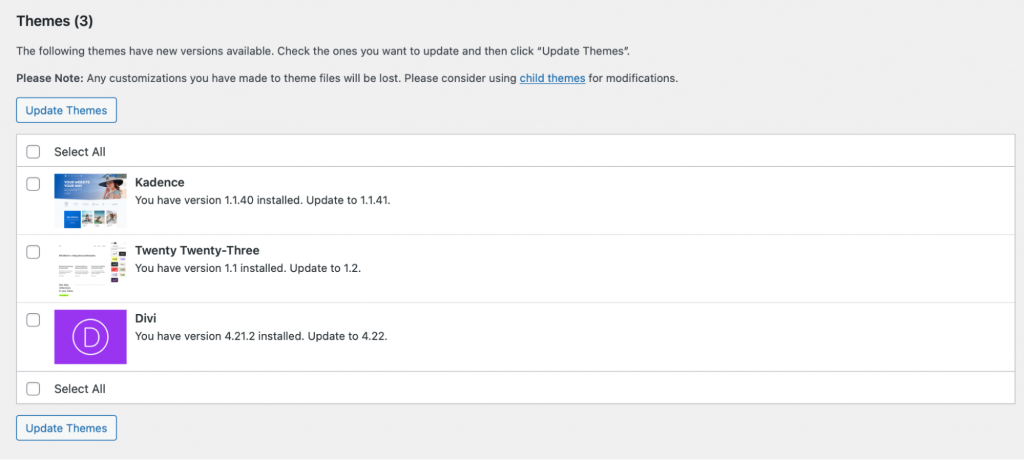Click the top Select All label

pyautogui.click(x=80, y=152)
